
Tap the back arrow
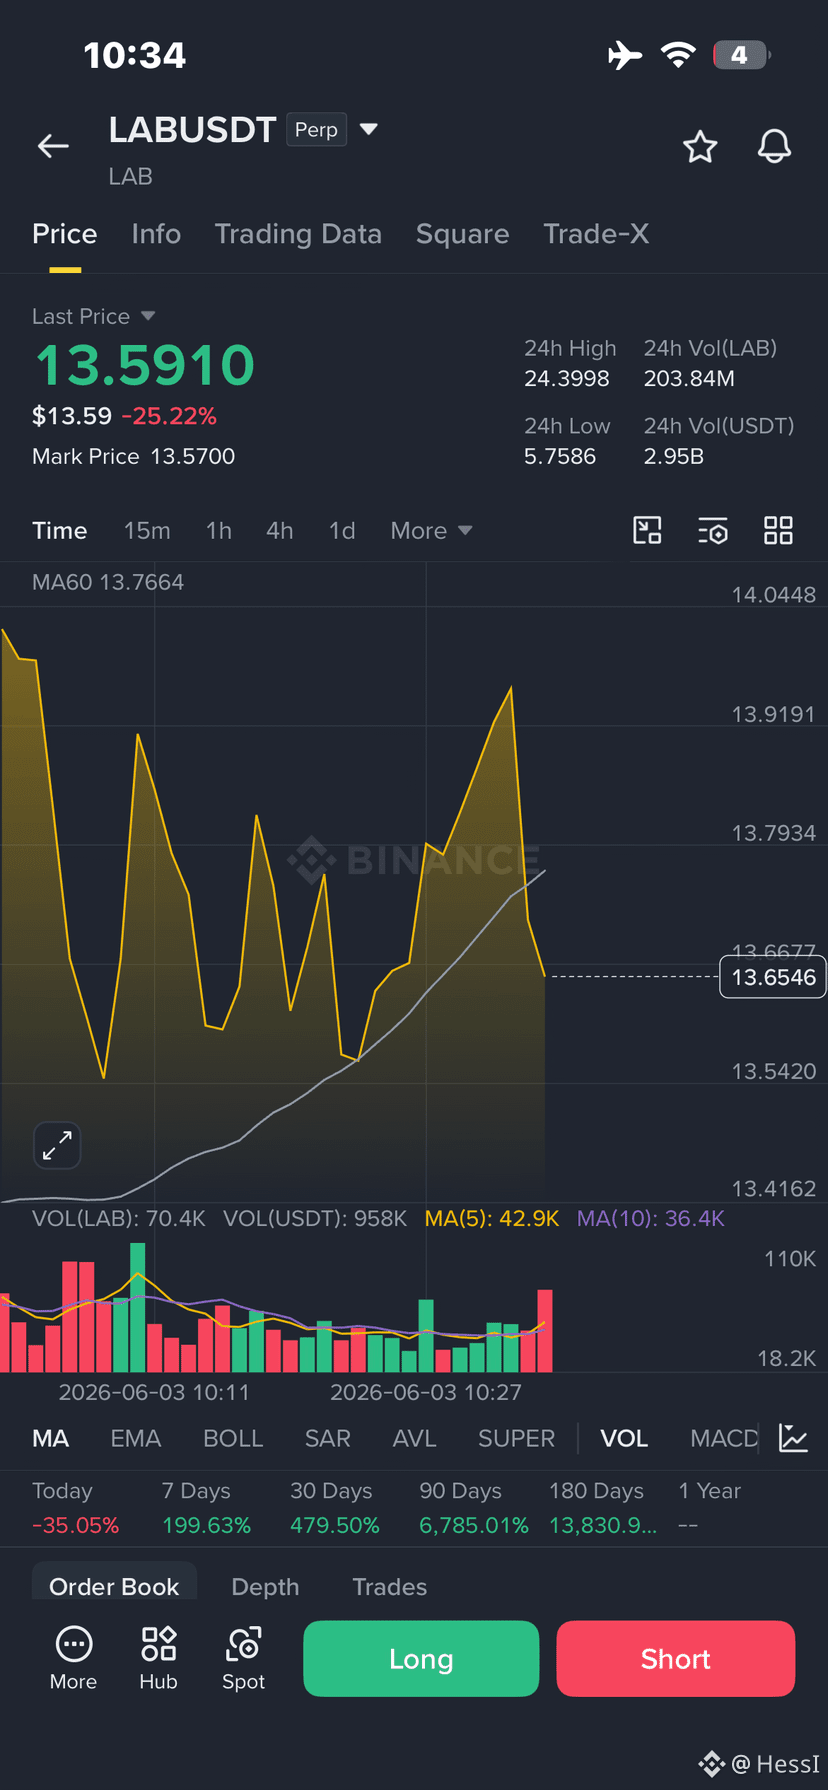tap(53, 147)
